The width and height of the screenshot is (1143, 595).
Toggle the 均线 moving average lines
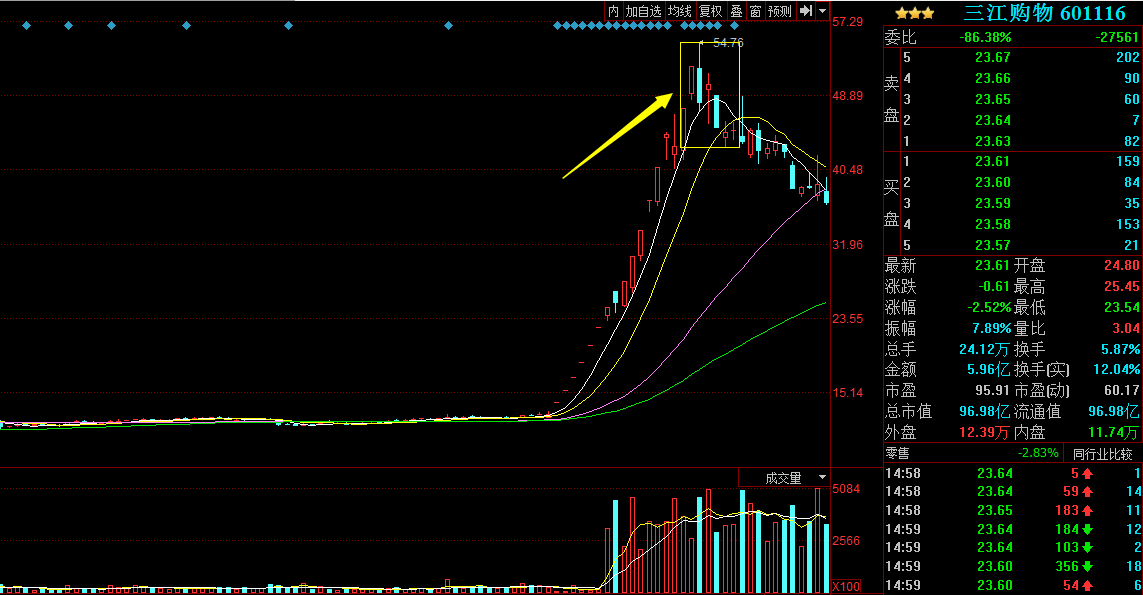(x=680, y=11)
